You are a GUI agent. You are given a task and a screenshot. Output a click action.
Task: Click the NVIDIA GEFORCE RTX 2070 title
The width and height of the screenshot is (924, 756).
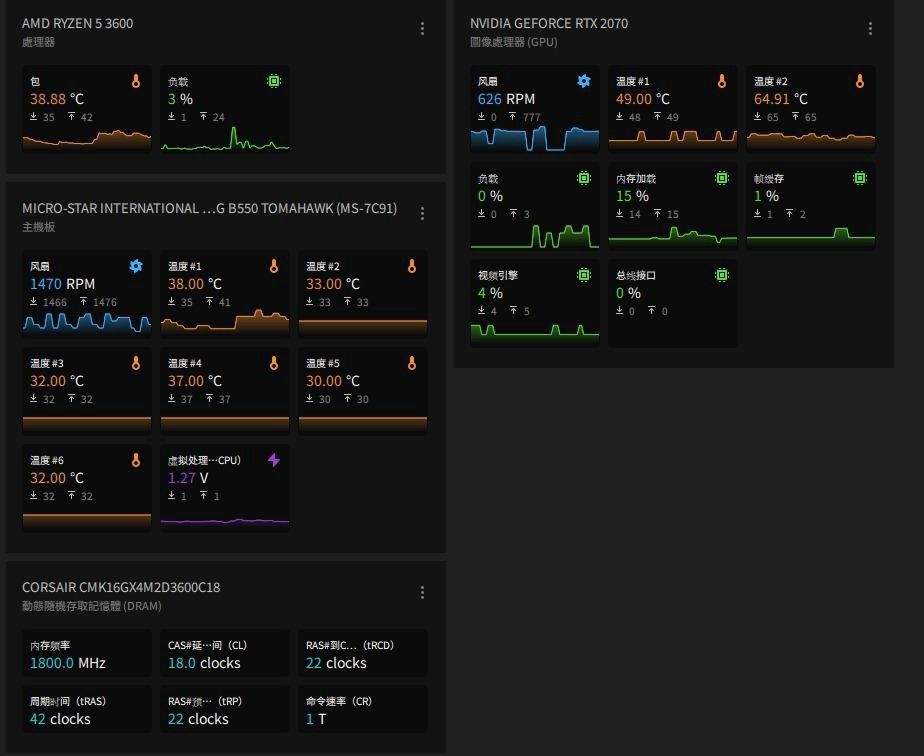click(x=549, y=24)
